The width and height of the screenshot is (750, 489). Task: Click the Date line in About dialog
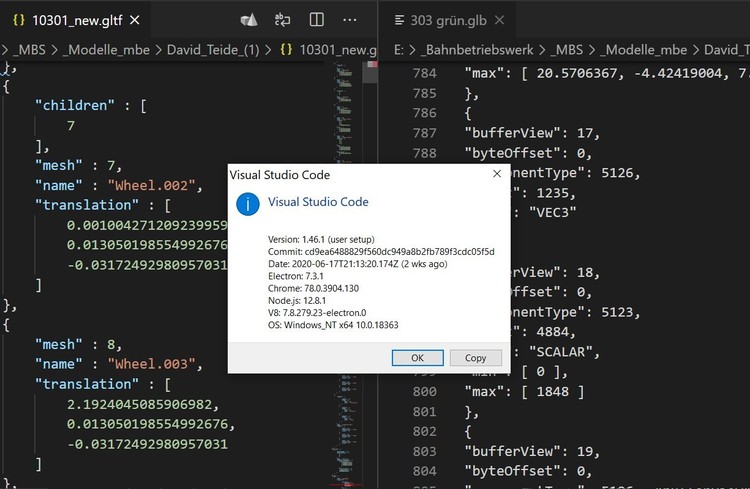358,264
